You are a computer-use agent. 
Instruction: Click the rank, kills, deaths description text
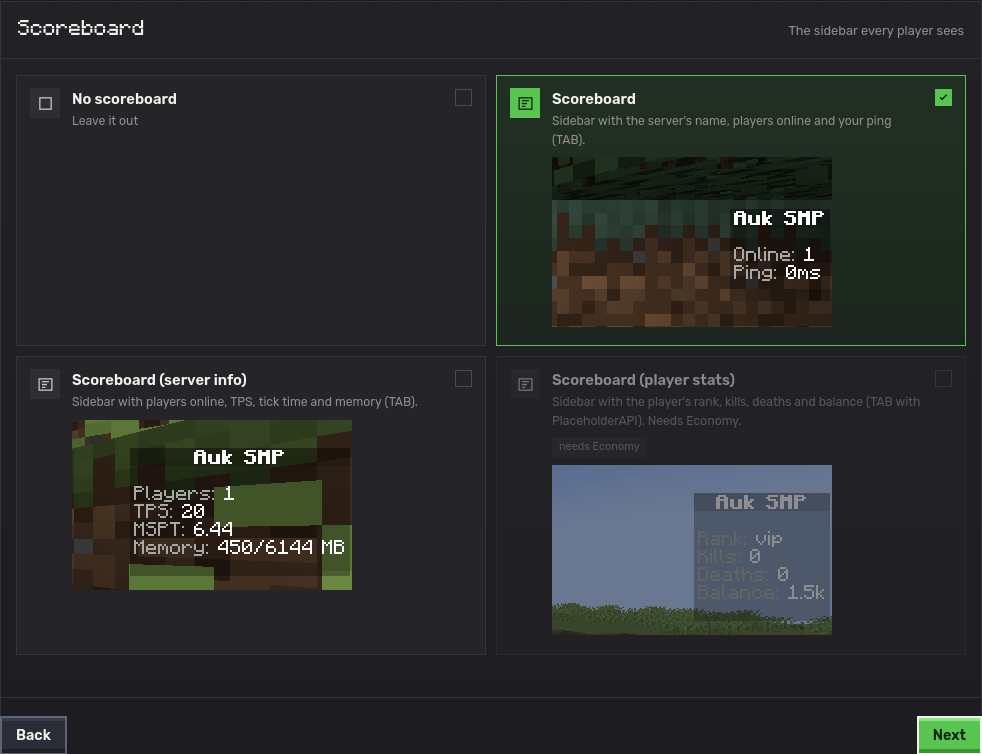pos(736,411)
